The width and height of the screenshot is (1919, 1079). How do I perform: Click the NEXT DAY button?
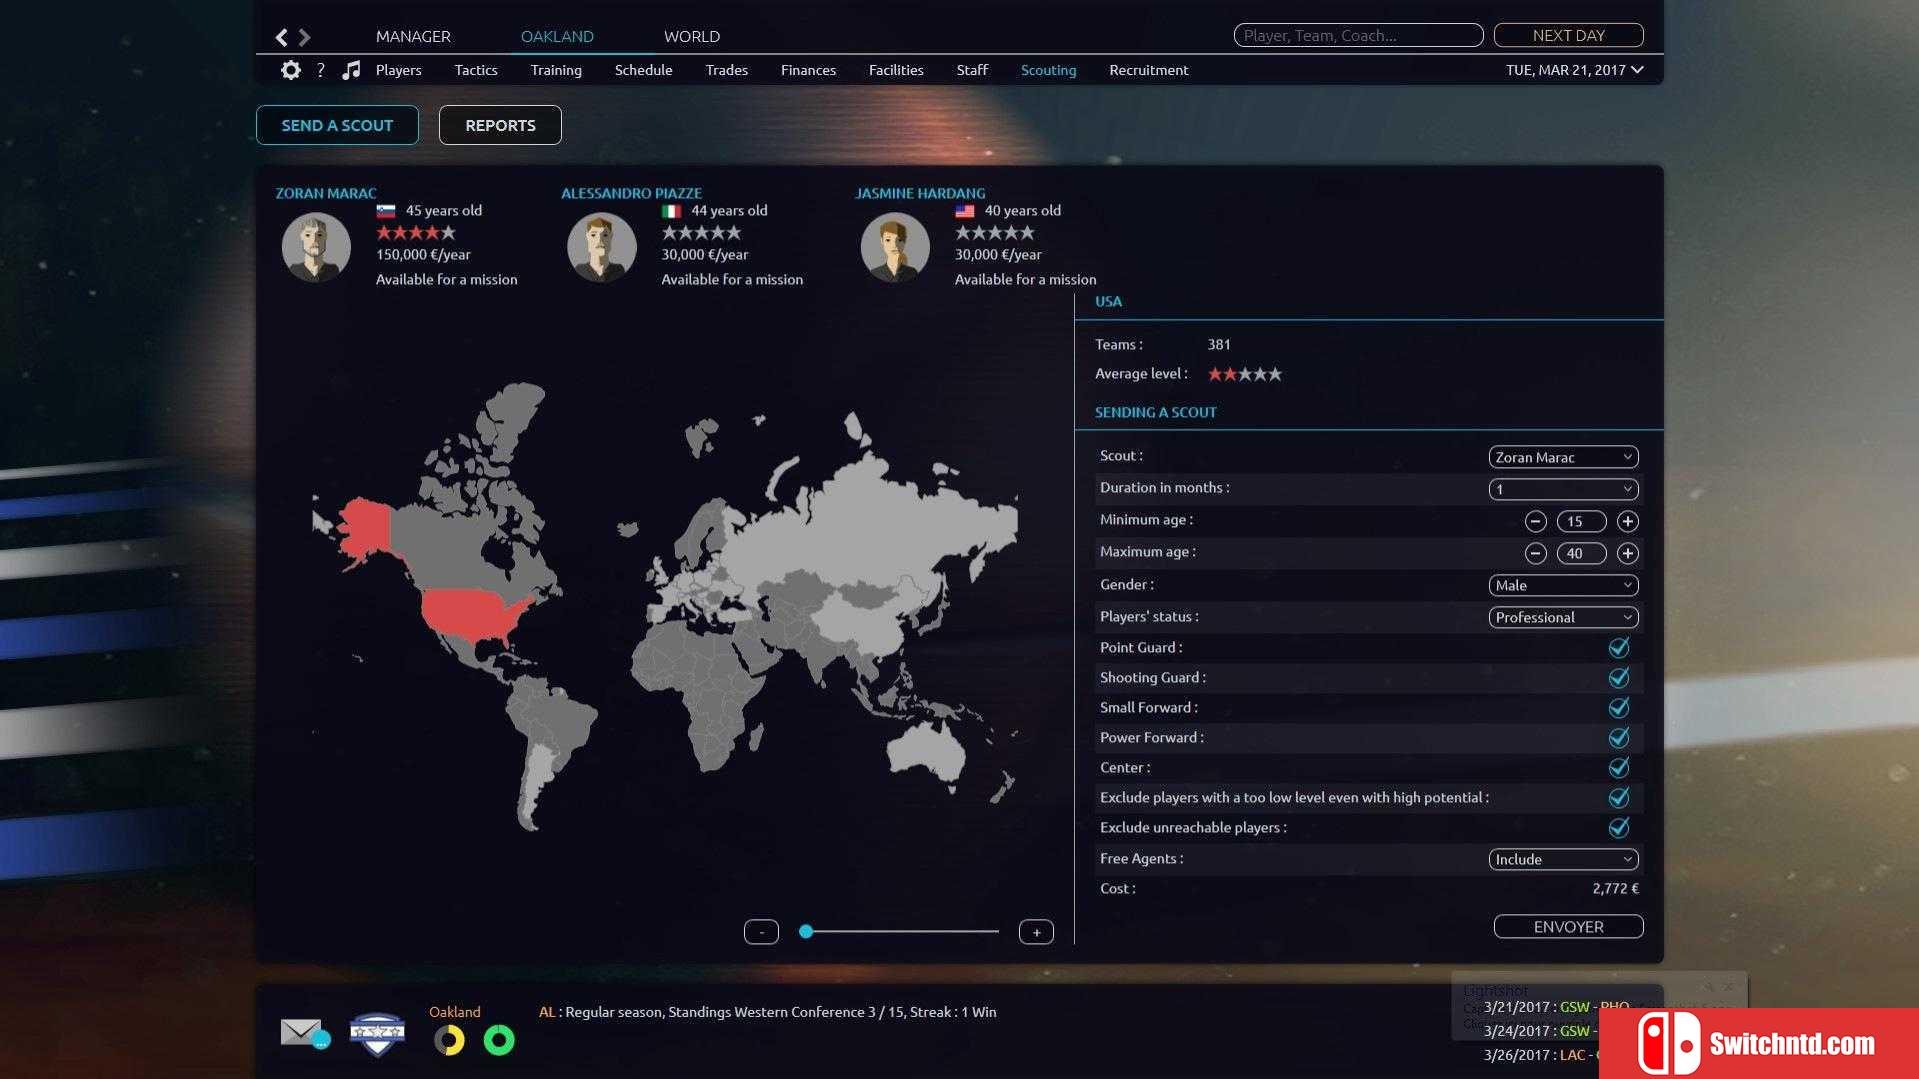click(1568, 35)
